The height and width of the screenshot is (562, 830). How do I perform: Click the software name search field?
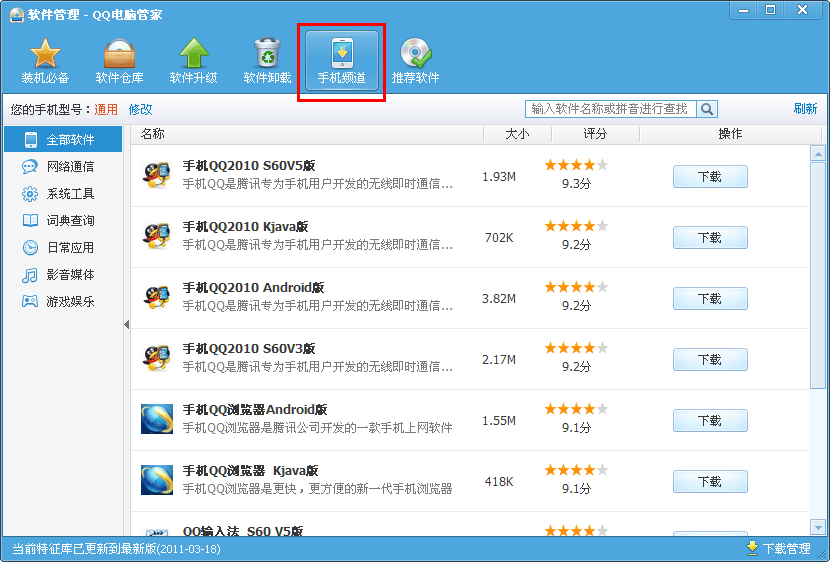610,109
